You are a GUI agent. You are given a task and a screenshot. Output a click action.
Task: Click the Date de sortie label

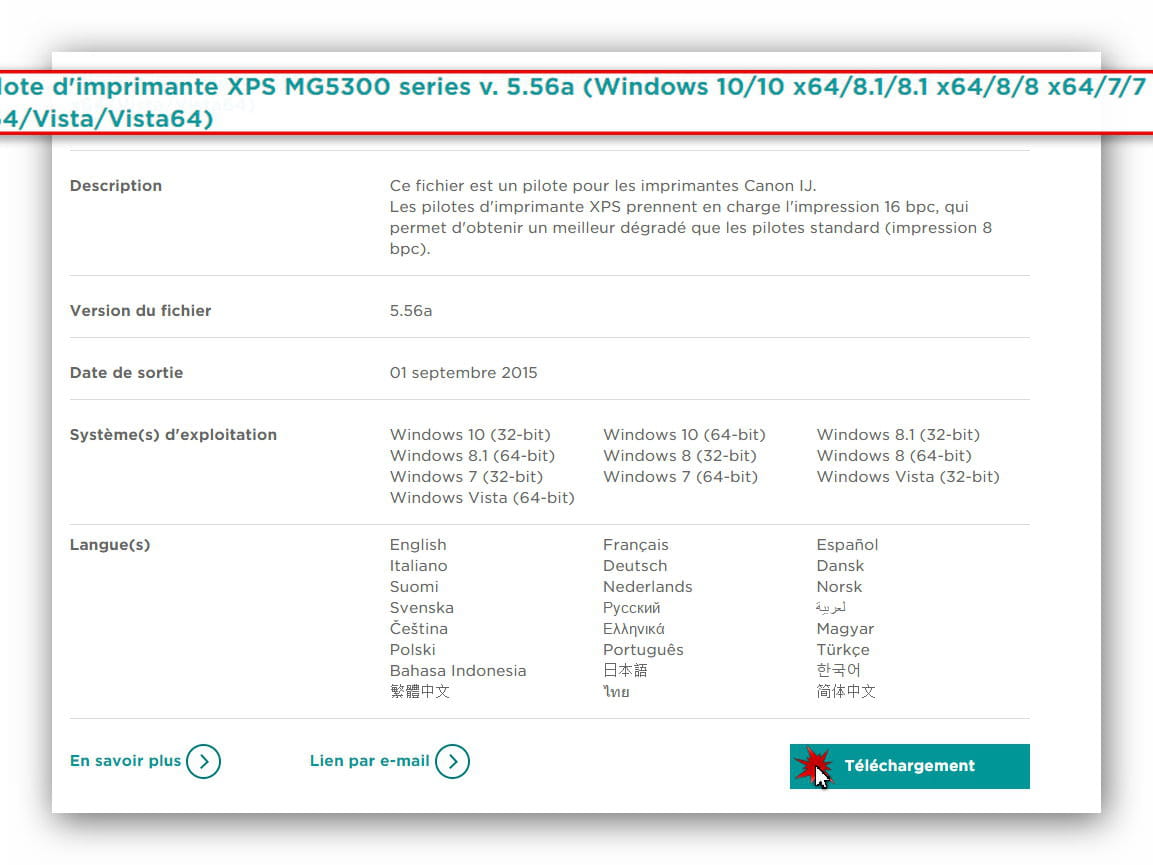coord(126,372)
